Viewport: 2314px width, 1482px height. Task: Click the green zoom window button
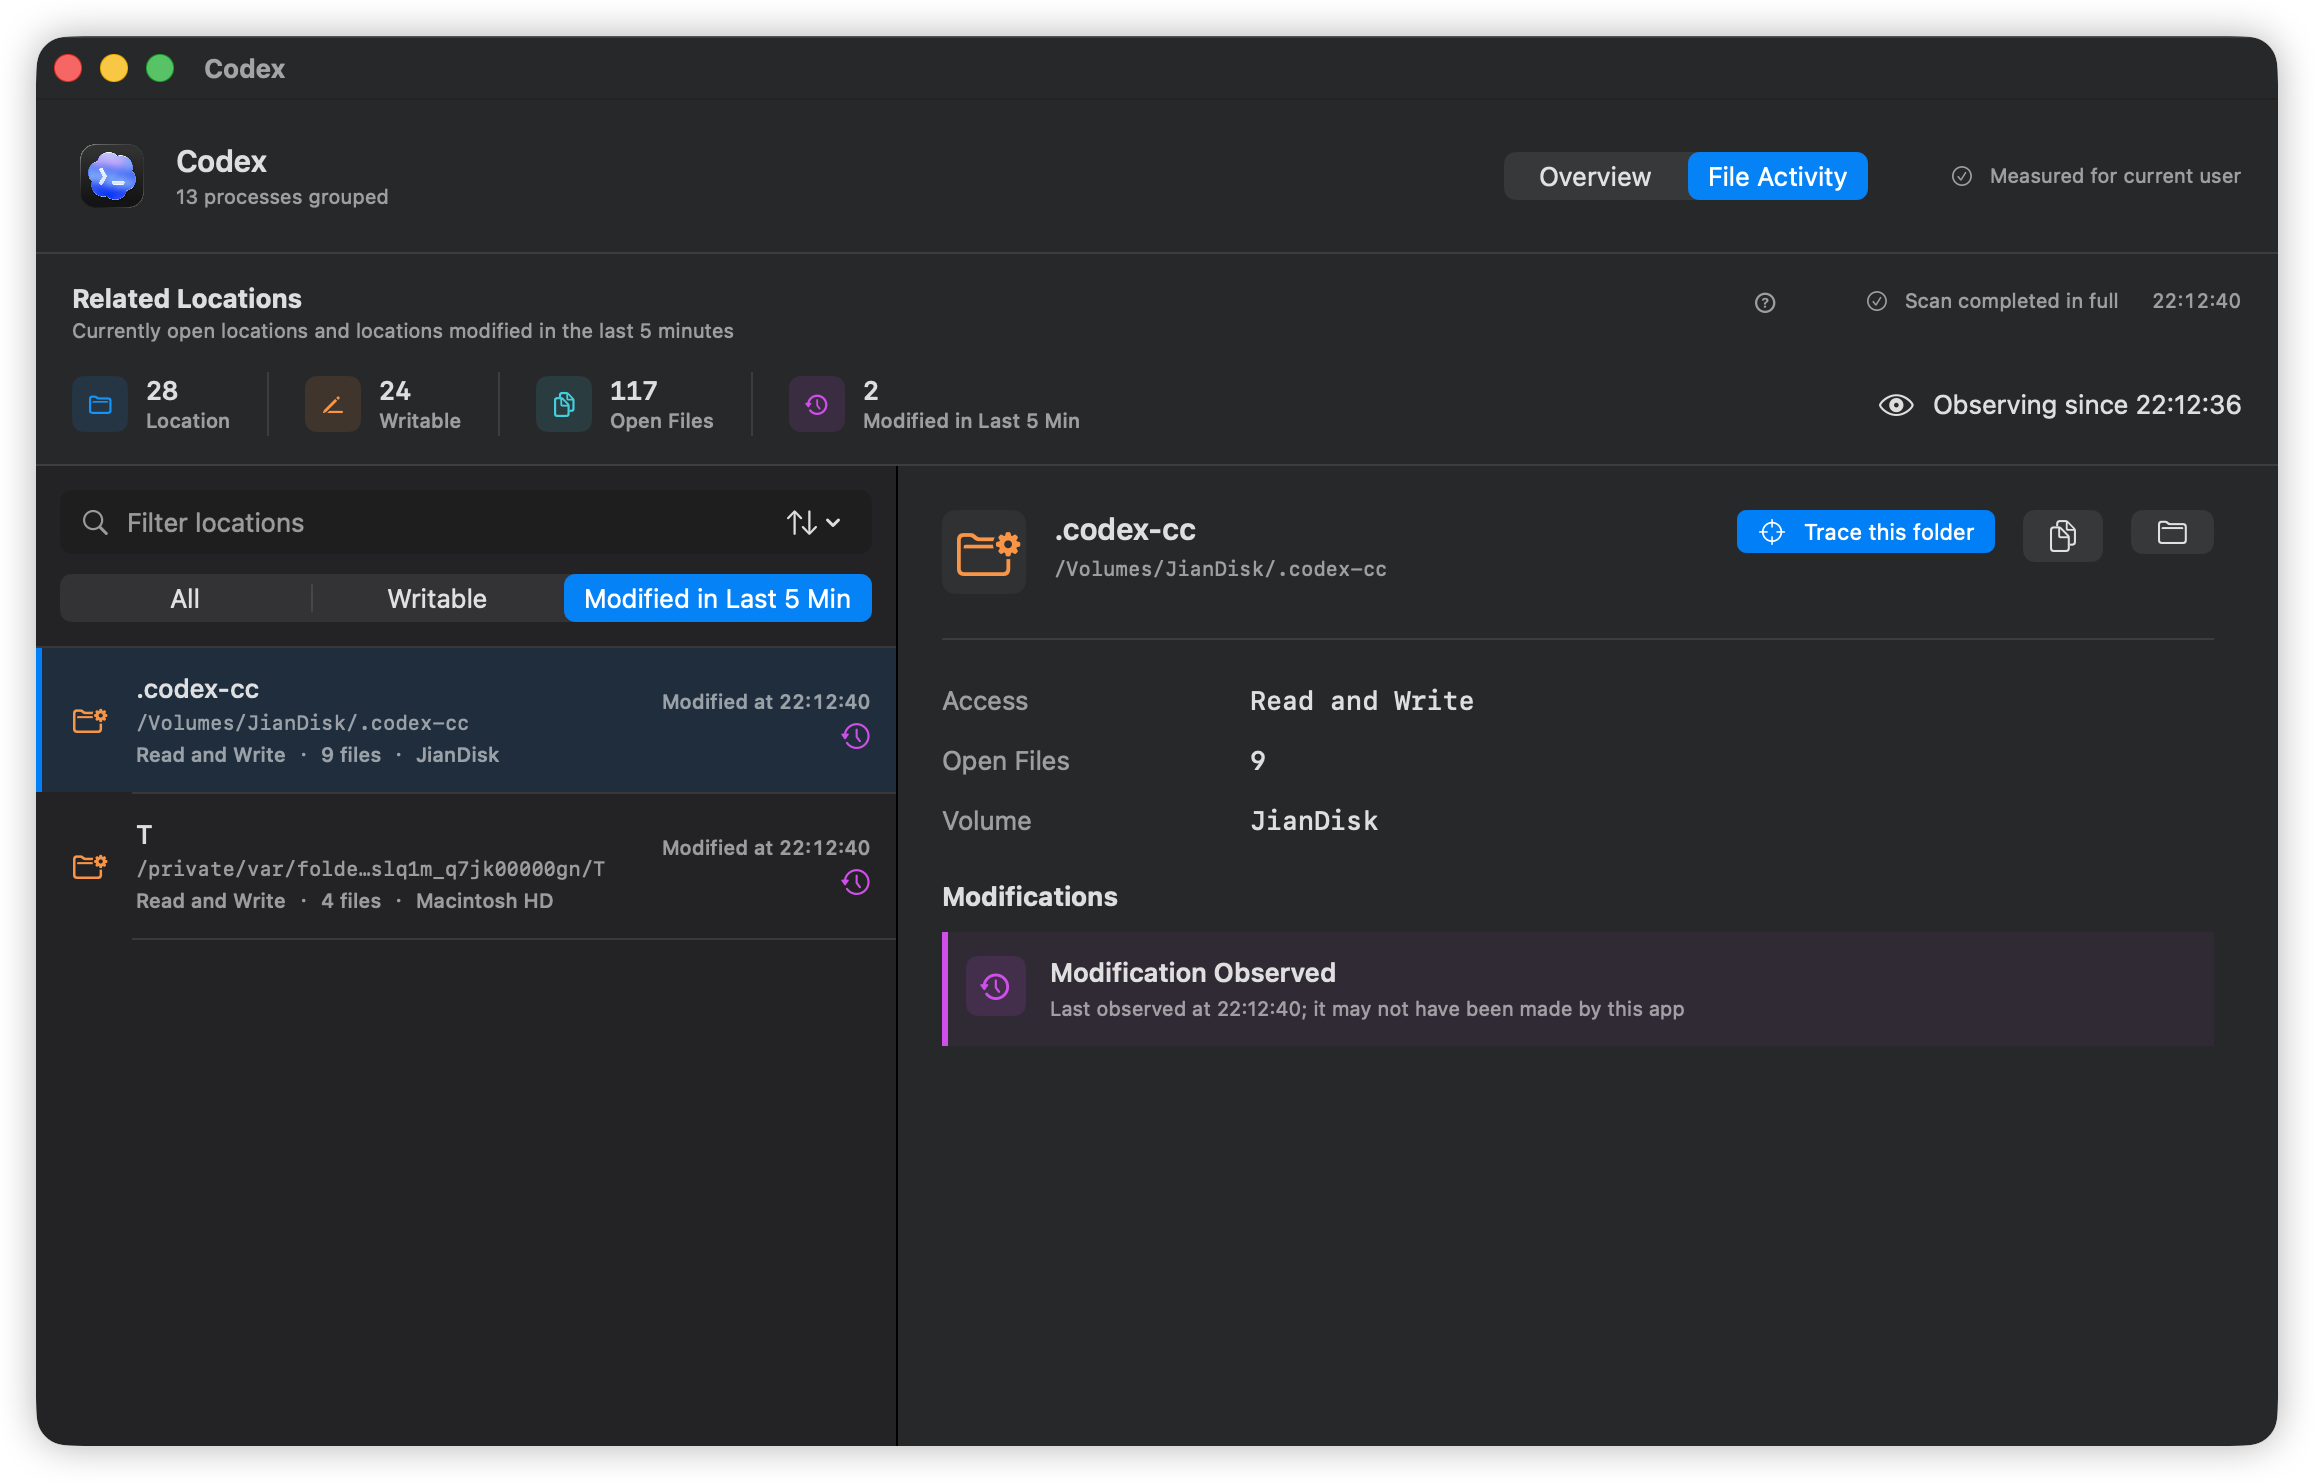tap(160, 68)
